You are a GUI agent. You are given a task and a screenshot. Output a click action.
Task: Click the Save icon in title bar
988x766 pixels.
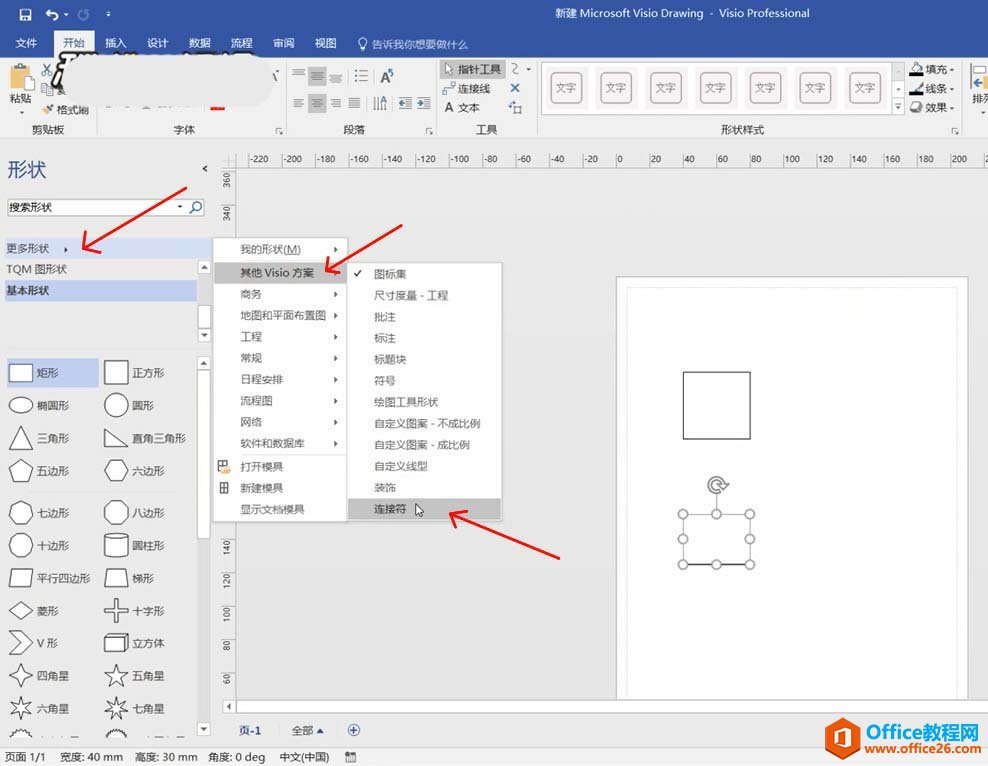[25, 14]
